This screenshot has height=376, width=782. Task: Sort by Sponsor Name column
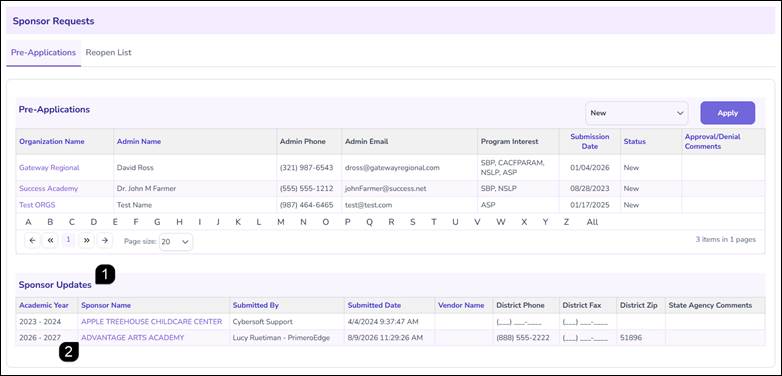click(x=106, y=305)
